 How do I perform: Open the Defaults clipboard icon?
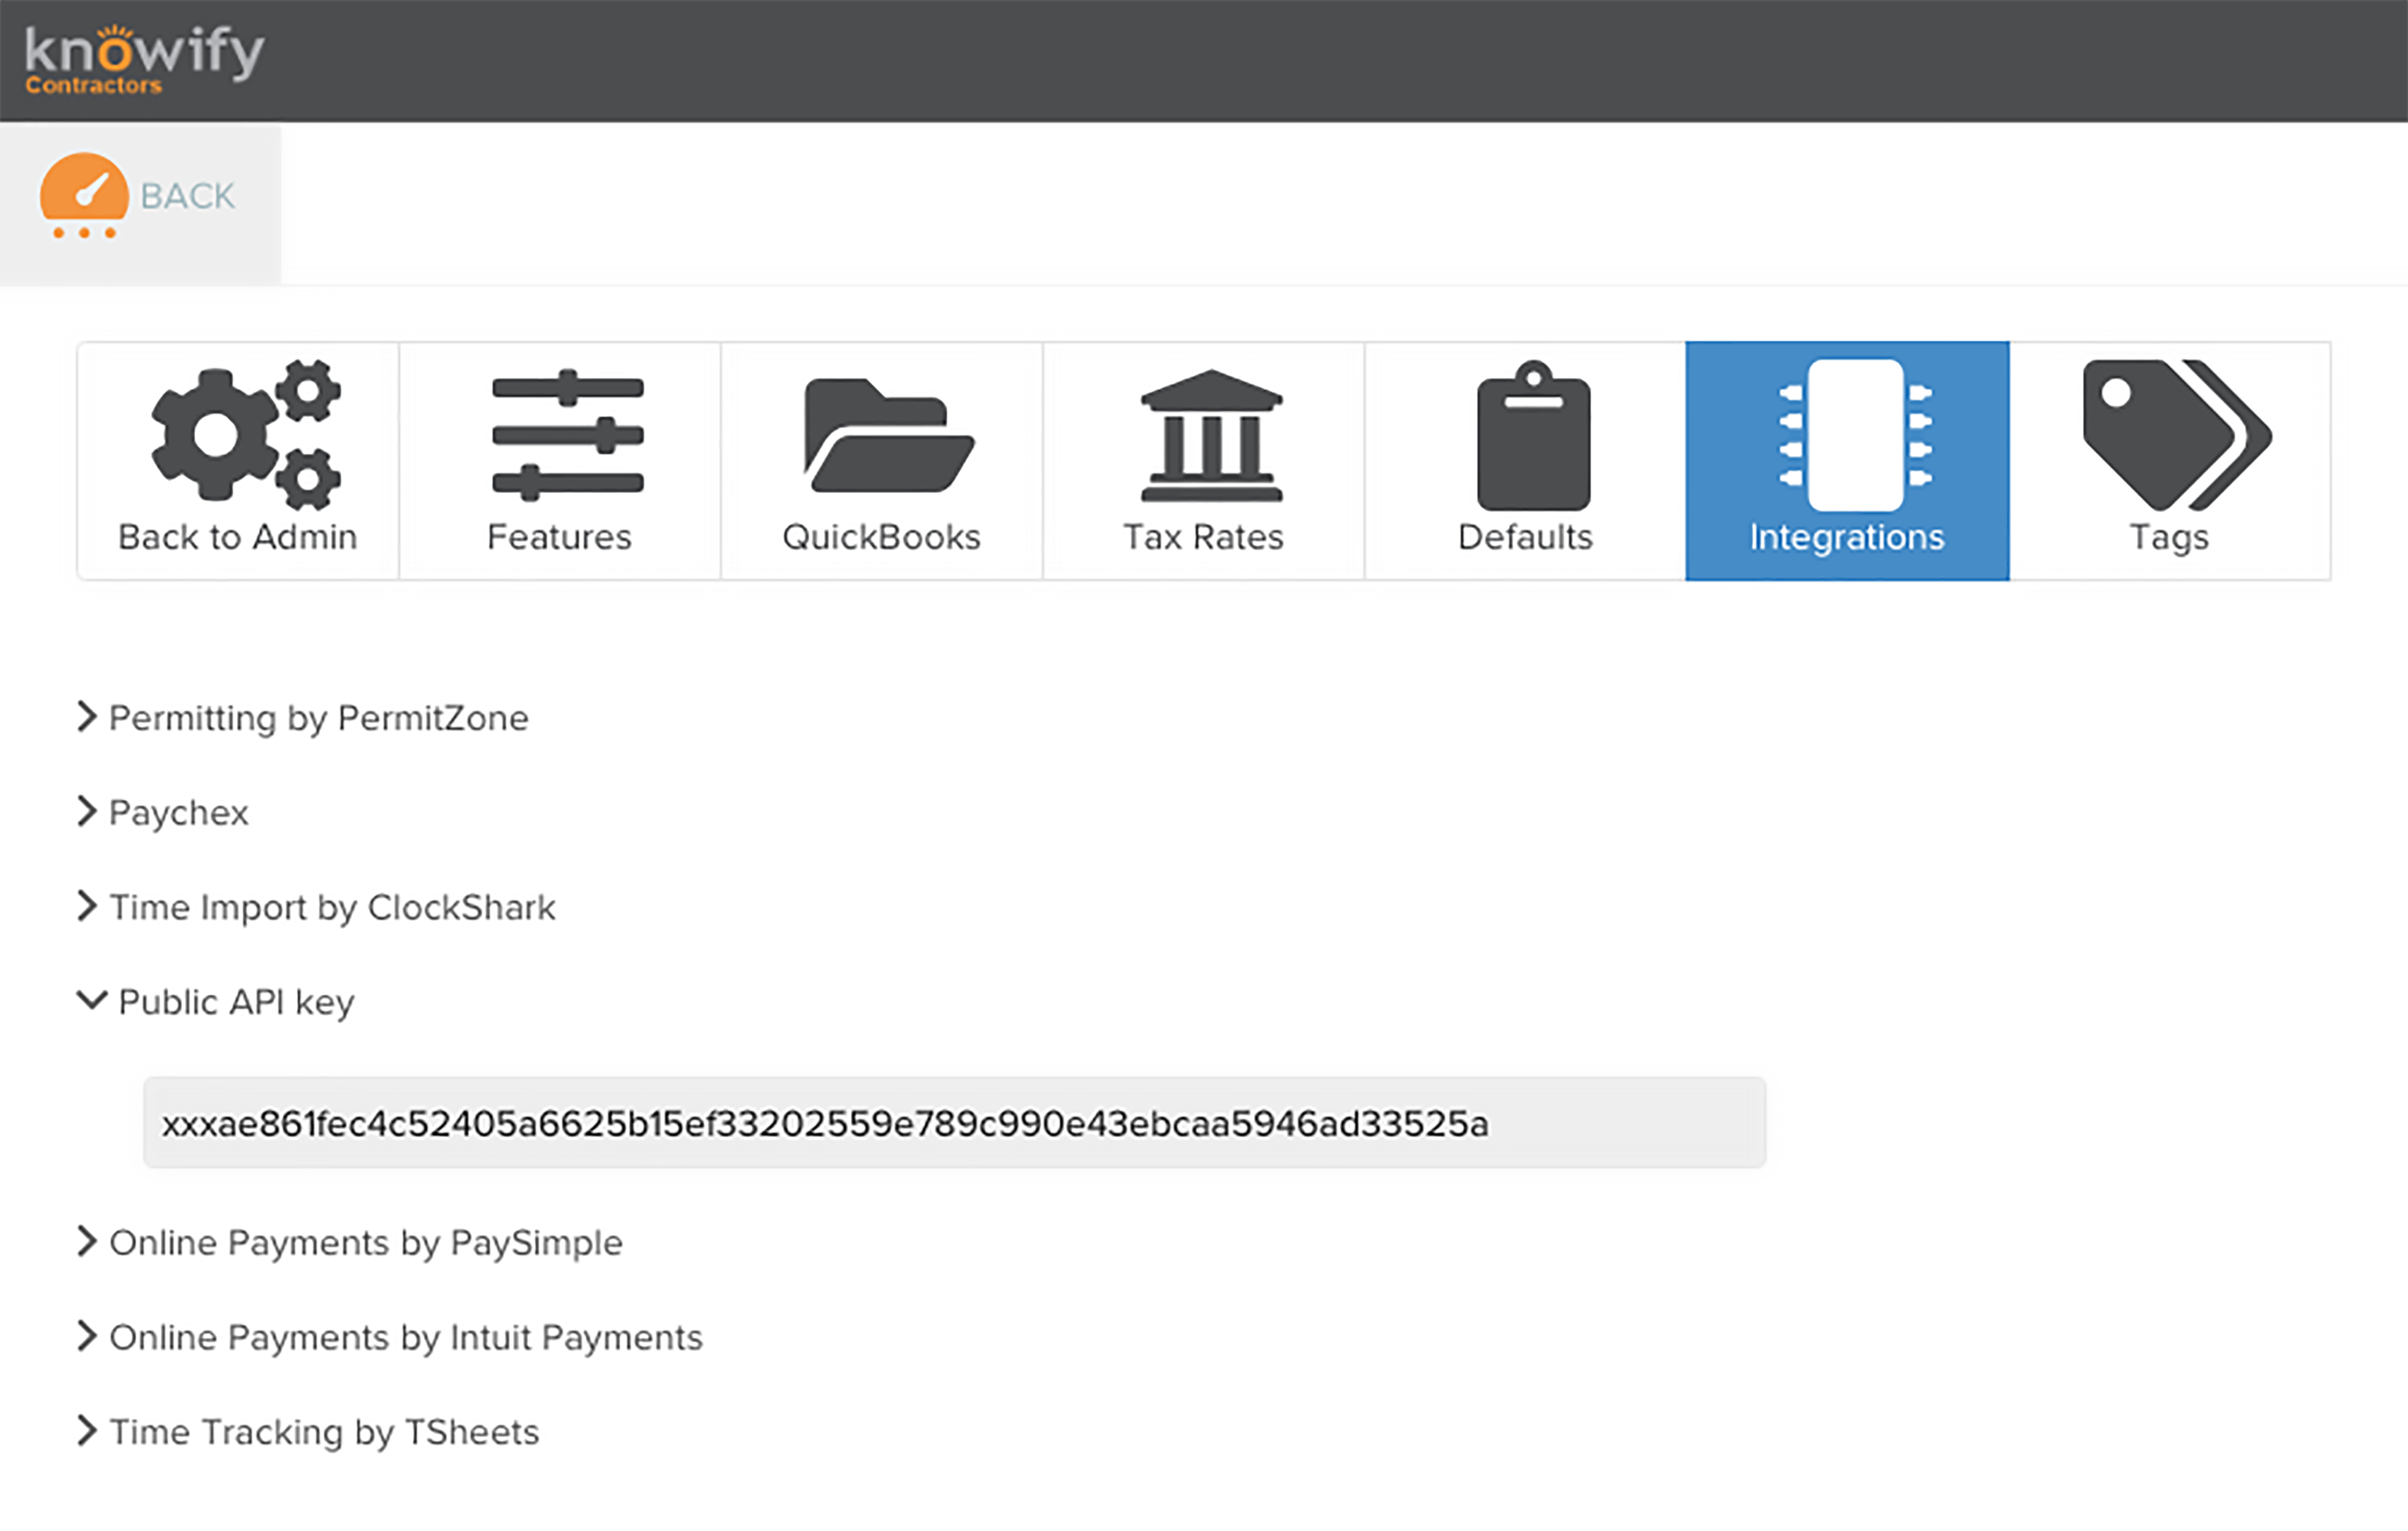point(1533,435)
